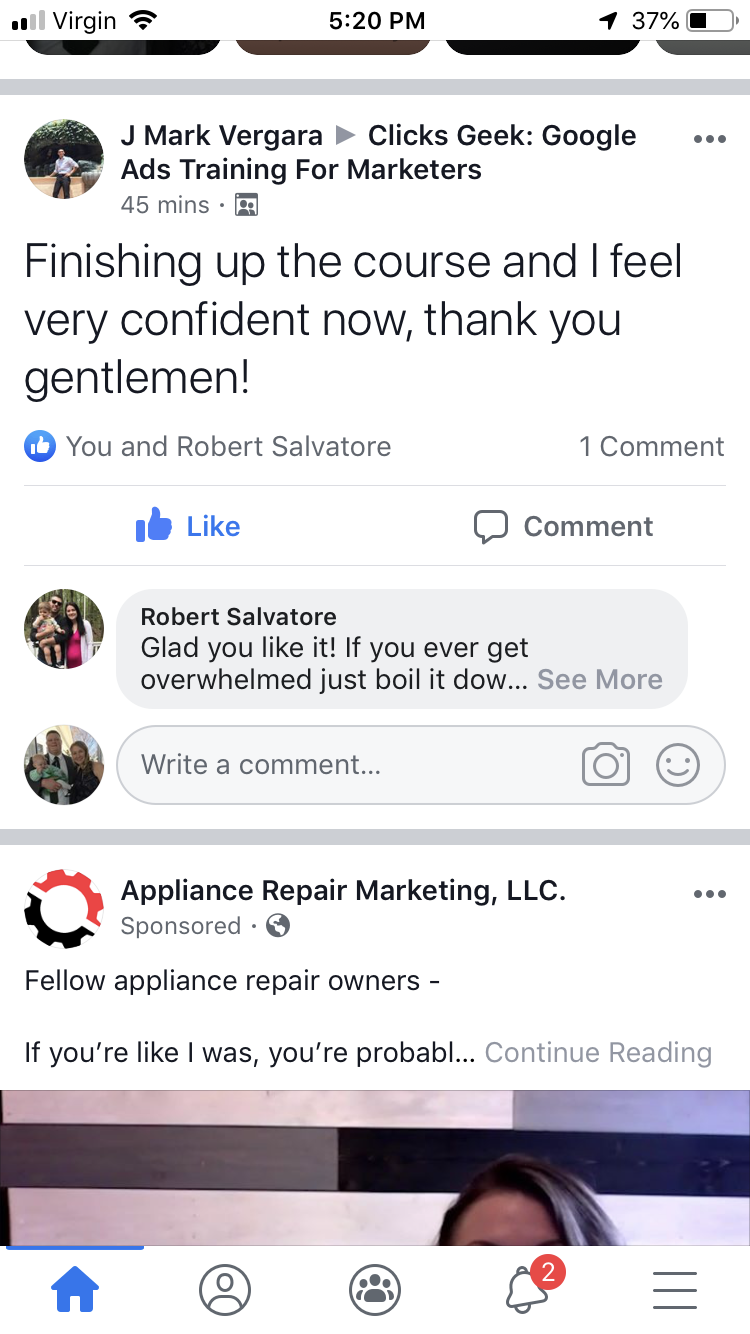Toggle the Like button on Vergara's post
Viewport: 750px width, 1334px height.
(188, 526)
